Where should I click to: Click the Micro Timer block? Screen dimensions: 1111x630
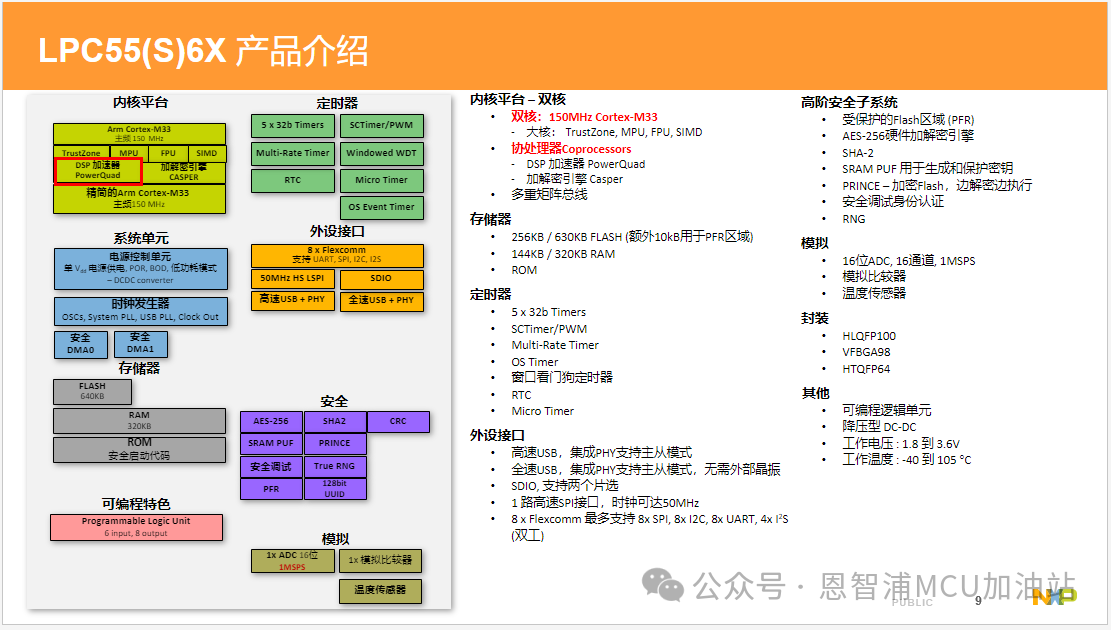(x=381, y=180)
